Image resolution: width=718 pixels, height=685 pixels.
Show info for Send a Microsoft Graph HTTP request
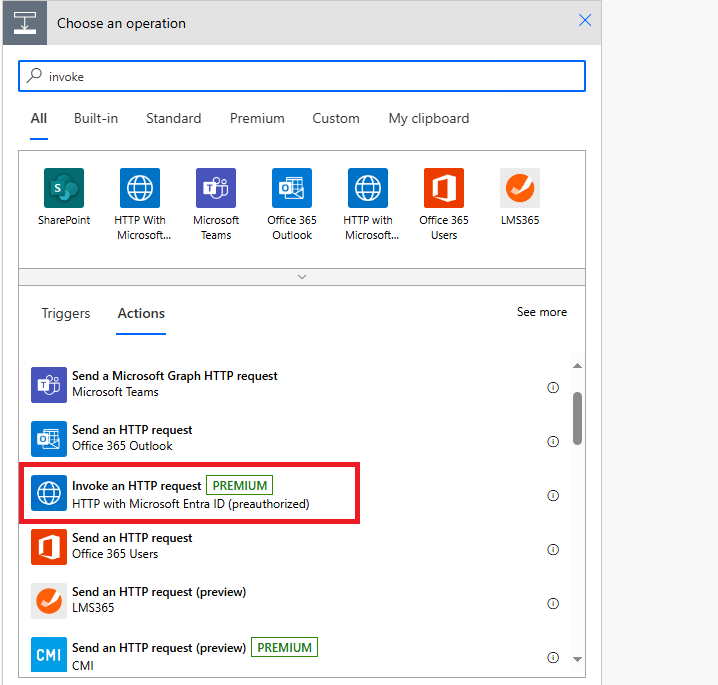click(x=553, y=387)
